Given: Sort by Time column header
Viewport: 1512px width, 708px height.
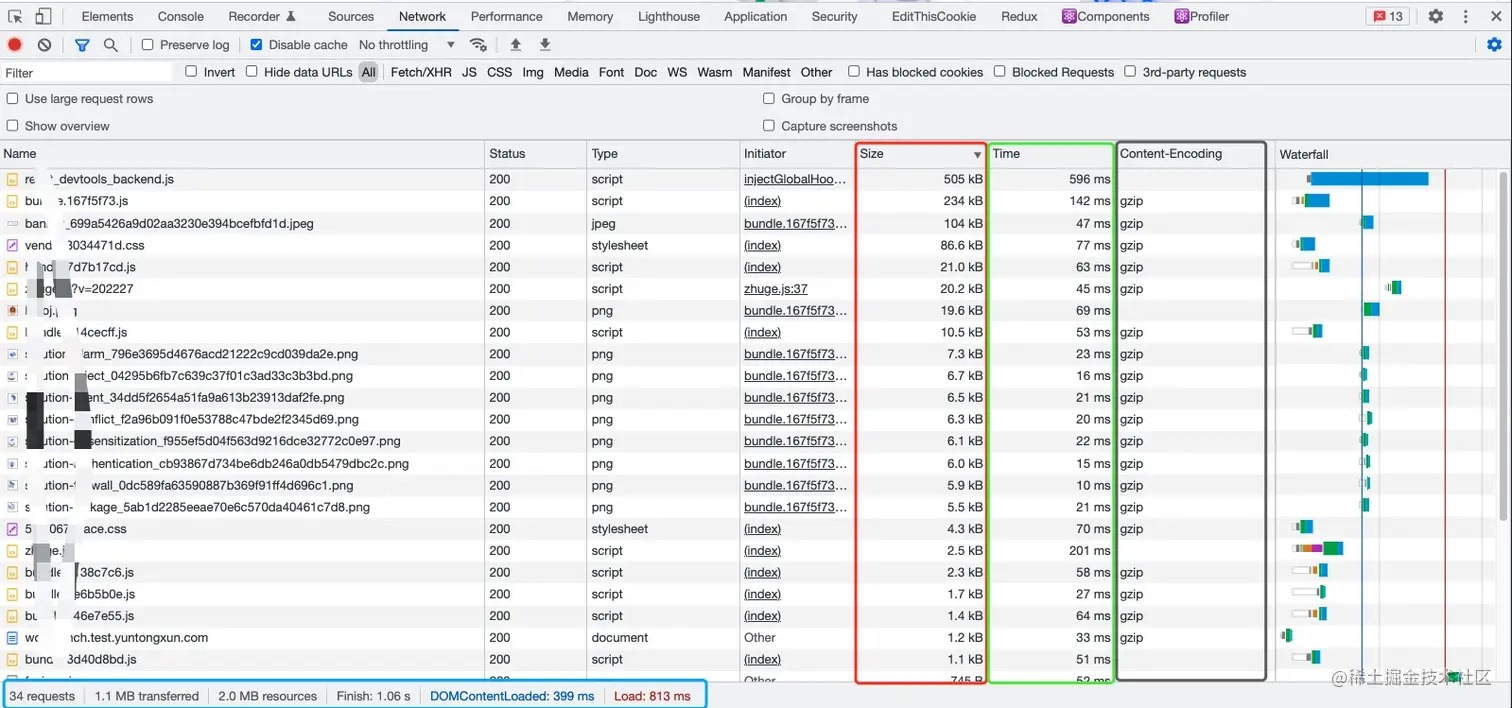Looking at the screenshot, I should (1051, 154).
